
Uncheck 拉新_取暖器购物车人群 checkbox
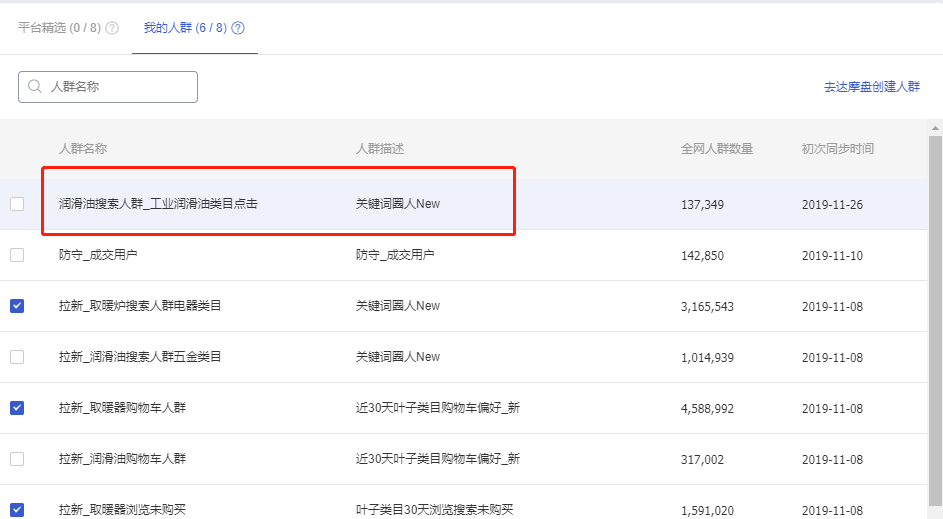17,408
